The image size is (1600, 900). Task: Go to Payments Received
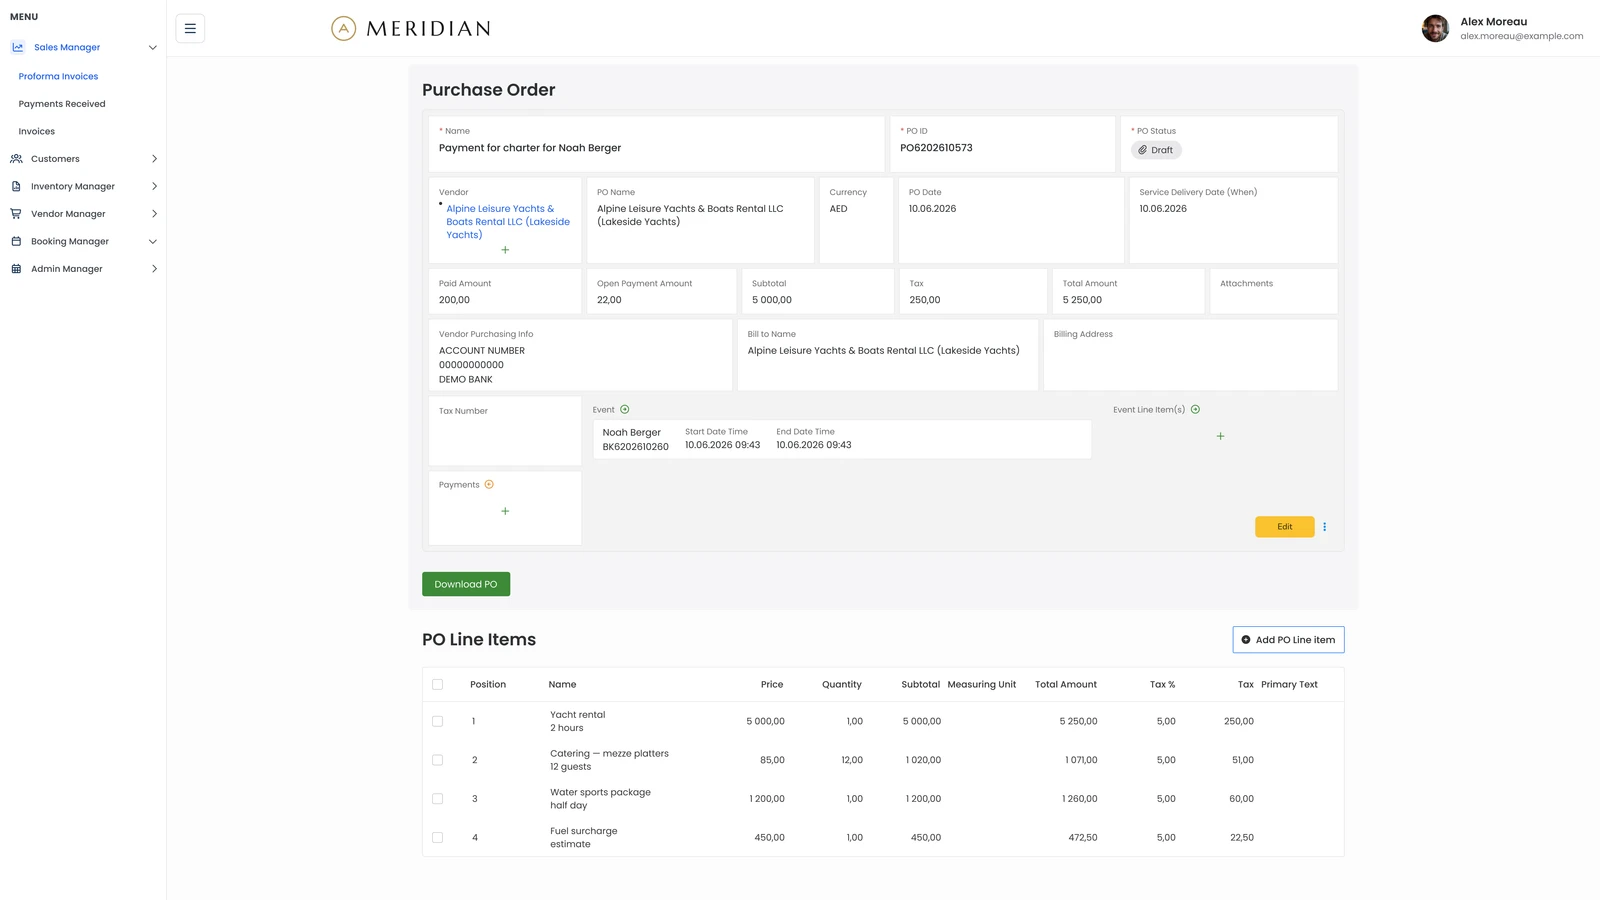pyautogui.click(x=62, y=104)
